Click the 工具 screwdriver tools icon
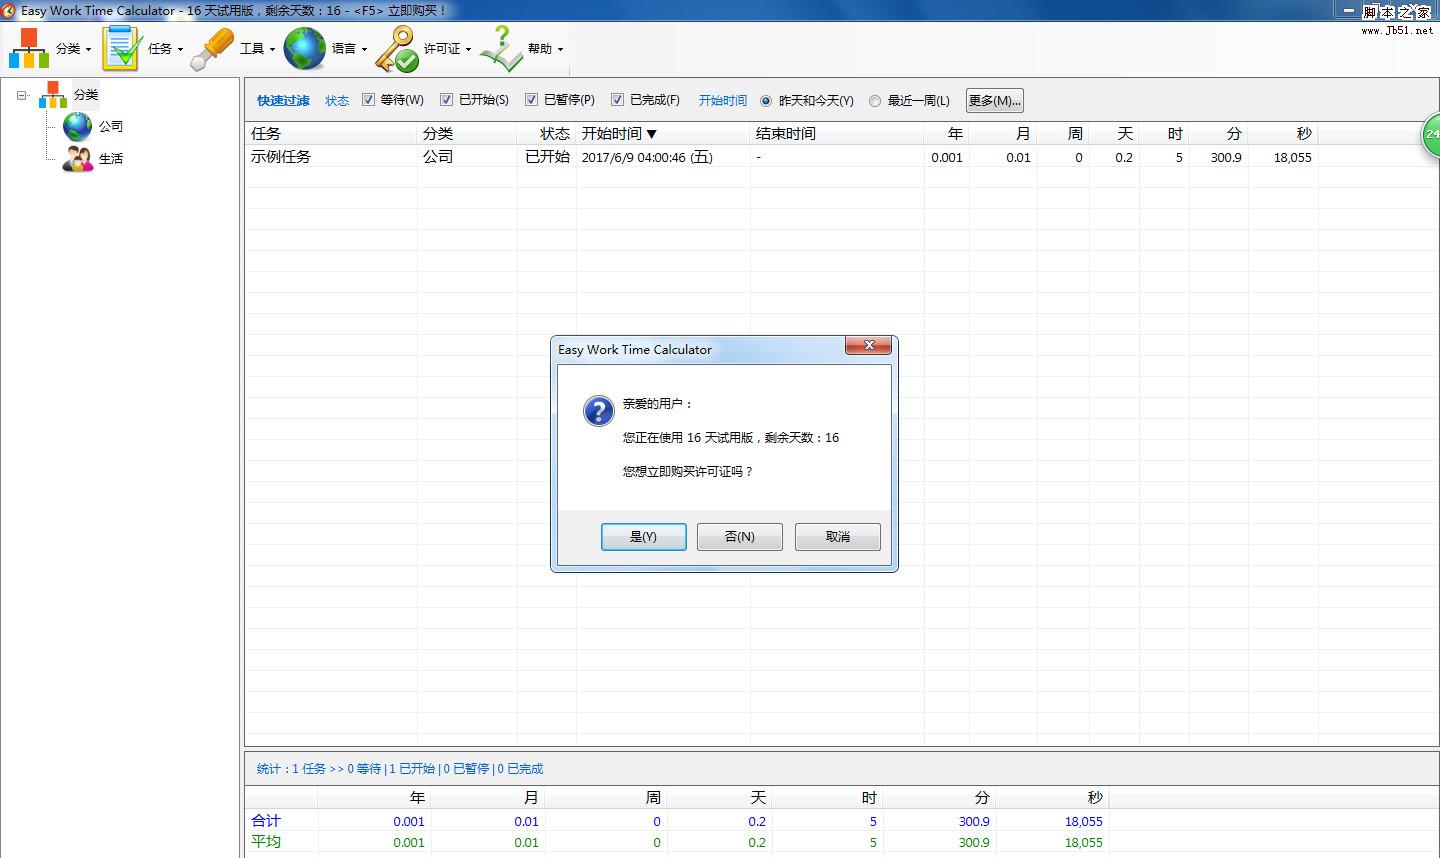1440x858 pixels. [212, 48]
